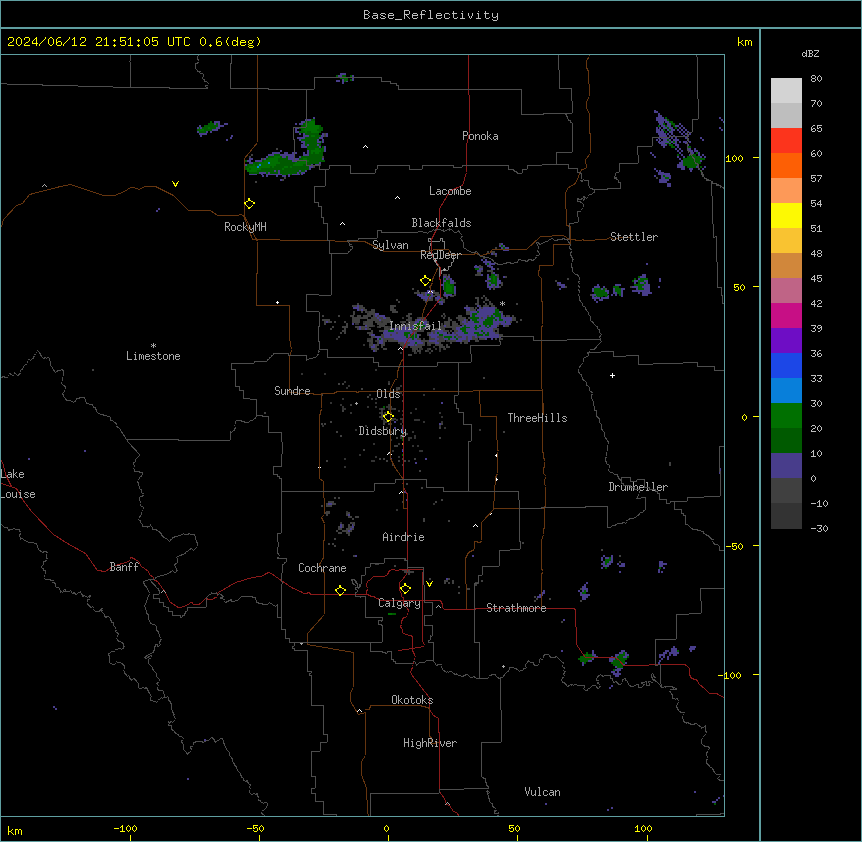Click the -100 tick on the bottom axis

click(x=125, y=828)
